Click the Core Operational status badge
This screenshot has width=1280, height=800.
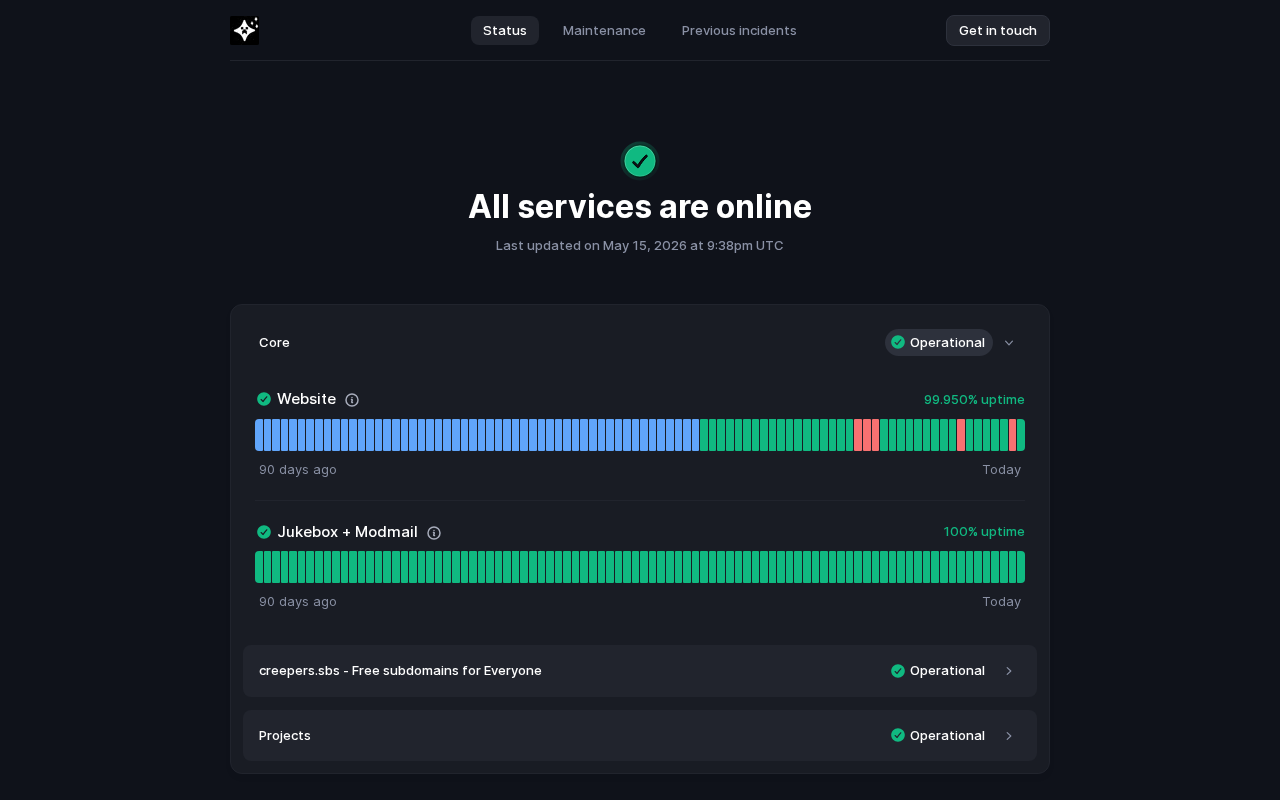tap(938, 342)
